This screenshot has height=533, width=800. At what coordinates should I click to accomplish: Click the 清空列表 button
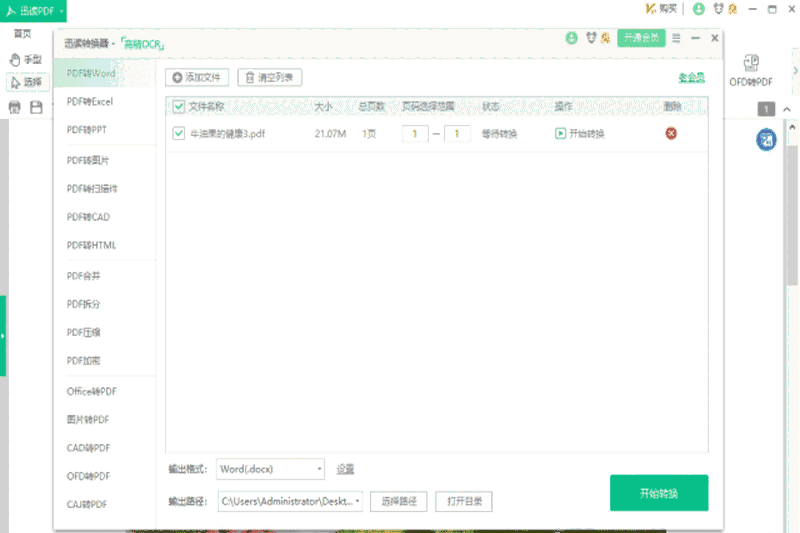(x=270, y=78)
